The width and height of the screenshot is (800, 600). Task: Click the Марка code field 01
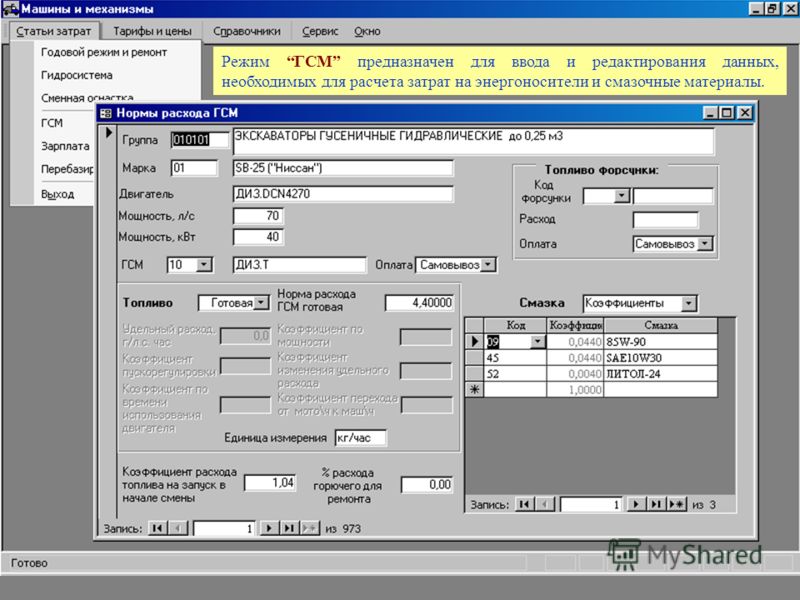[194, 168]
